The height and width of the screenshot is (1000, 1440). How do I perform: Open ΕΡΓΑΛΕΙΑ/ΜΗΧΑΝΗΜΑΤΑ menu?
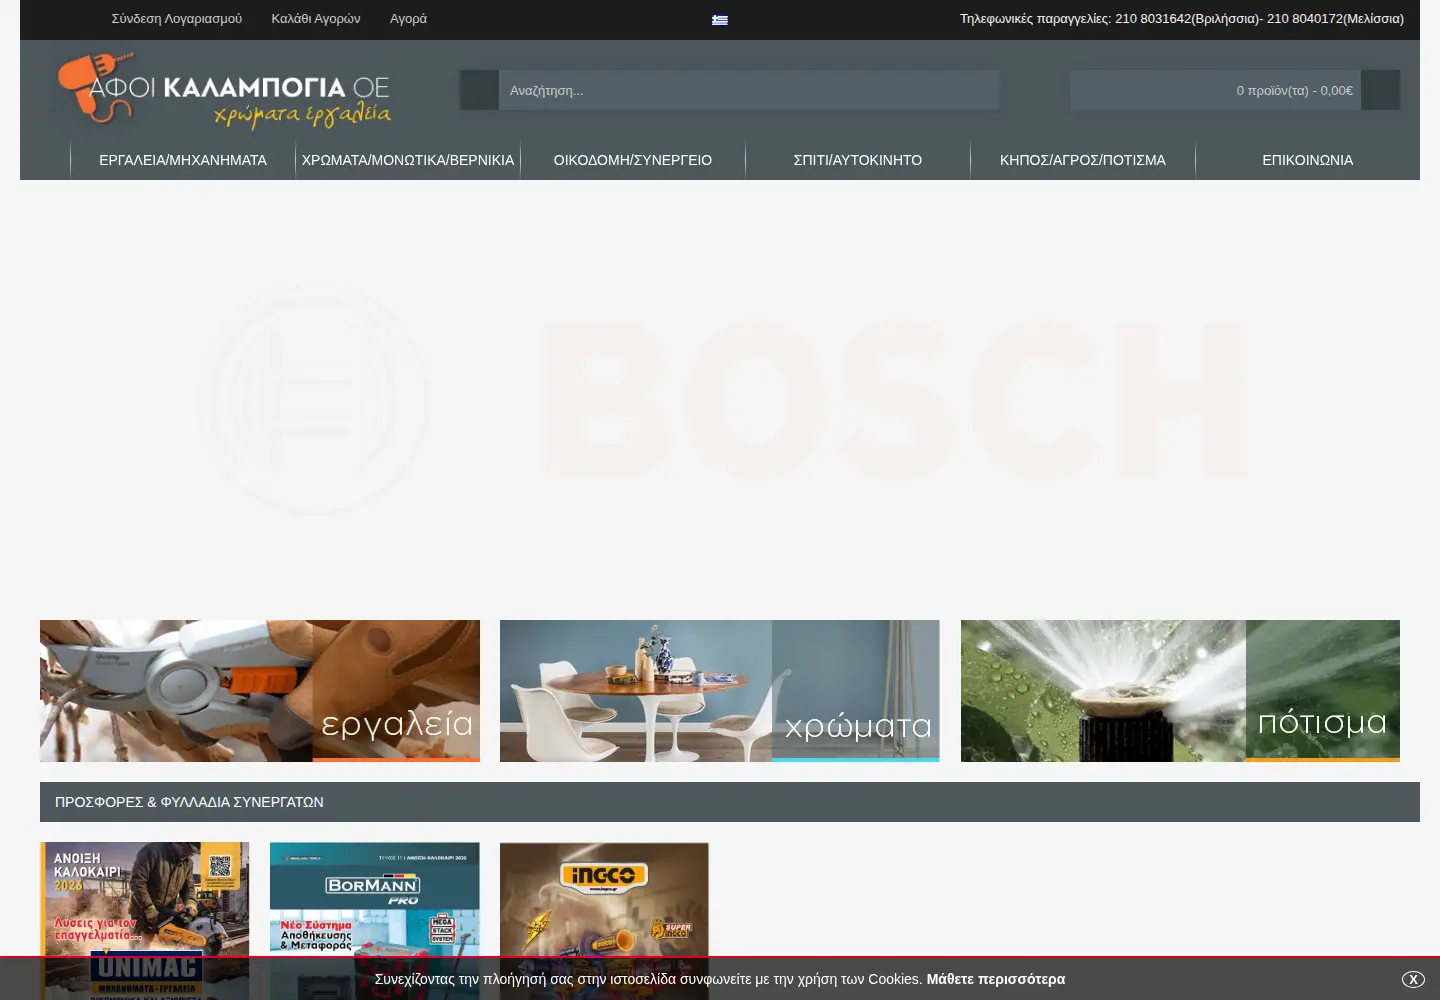(x=183, y=160)
